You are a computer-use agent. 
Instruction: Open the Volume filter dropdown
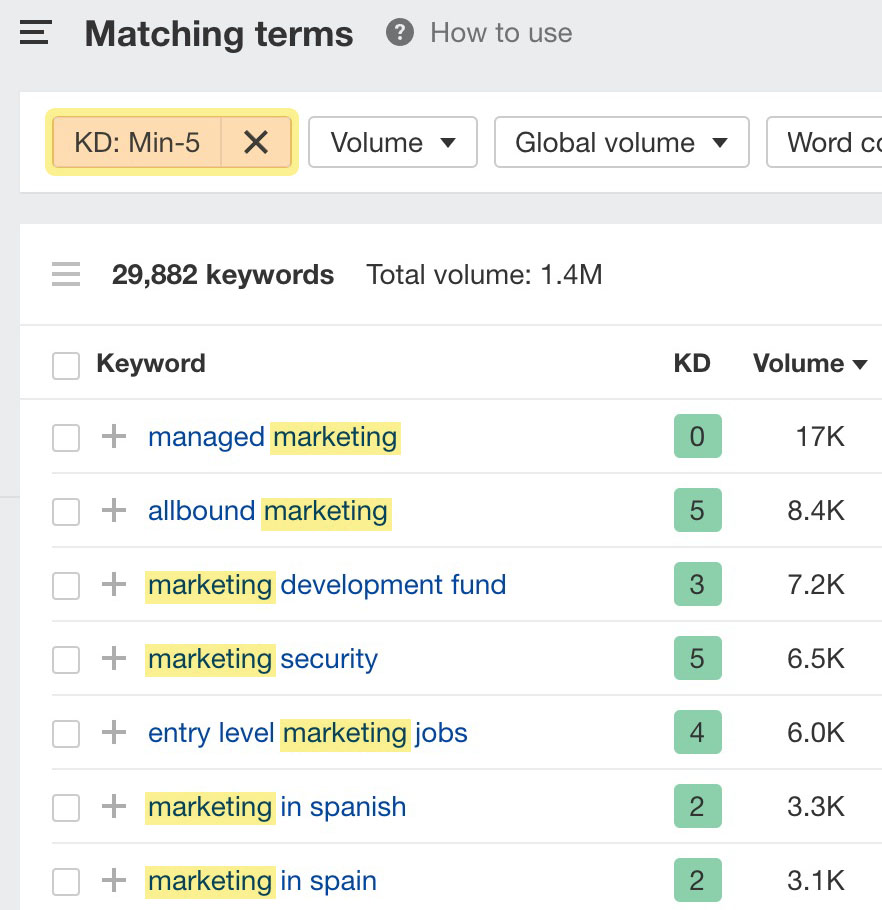pos(392,143)
